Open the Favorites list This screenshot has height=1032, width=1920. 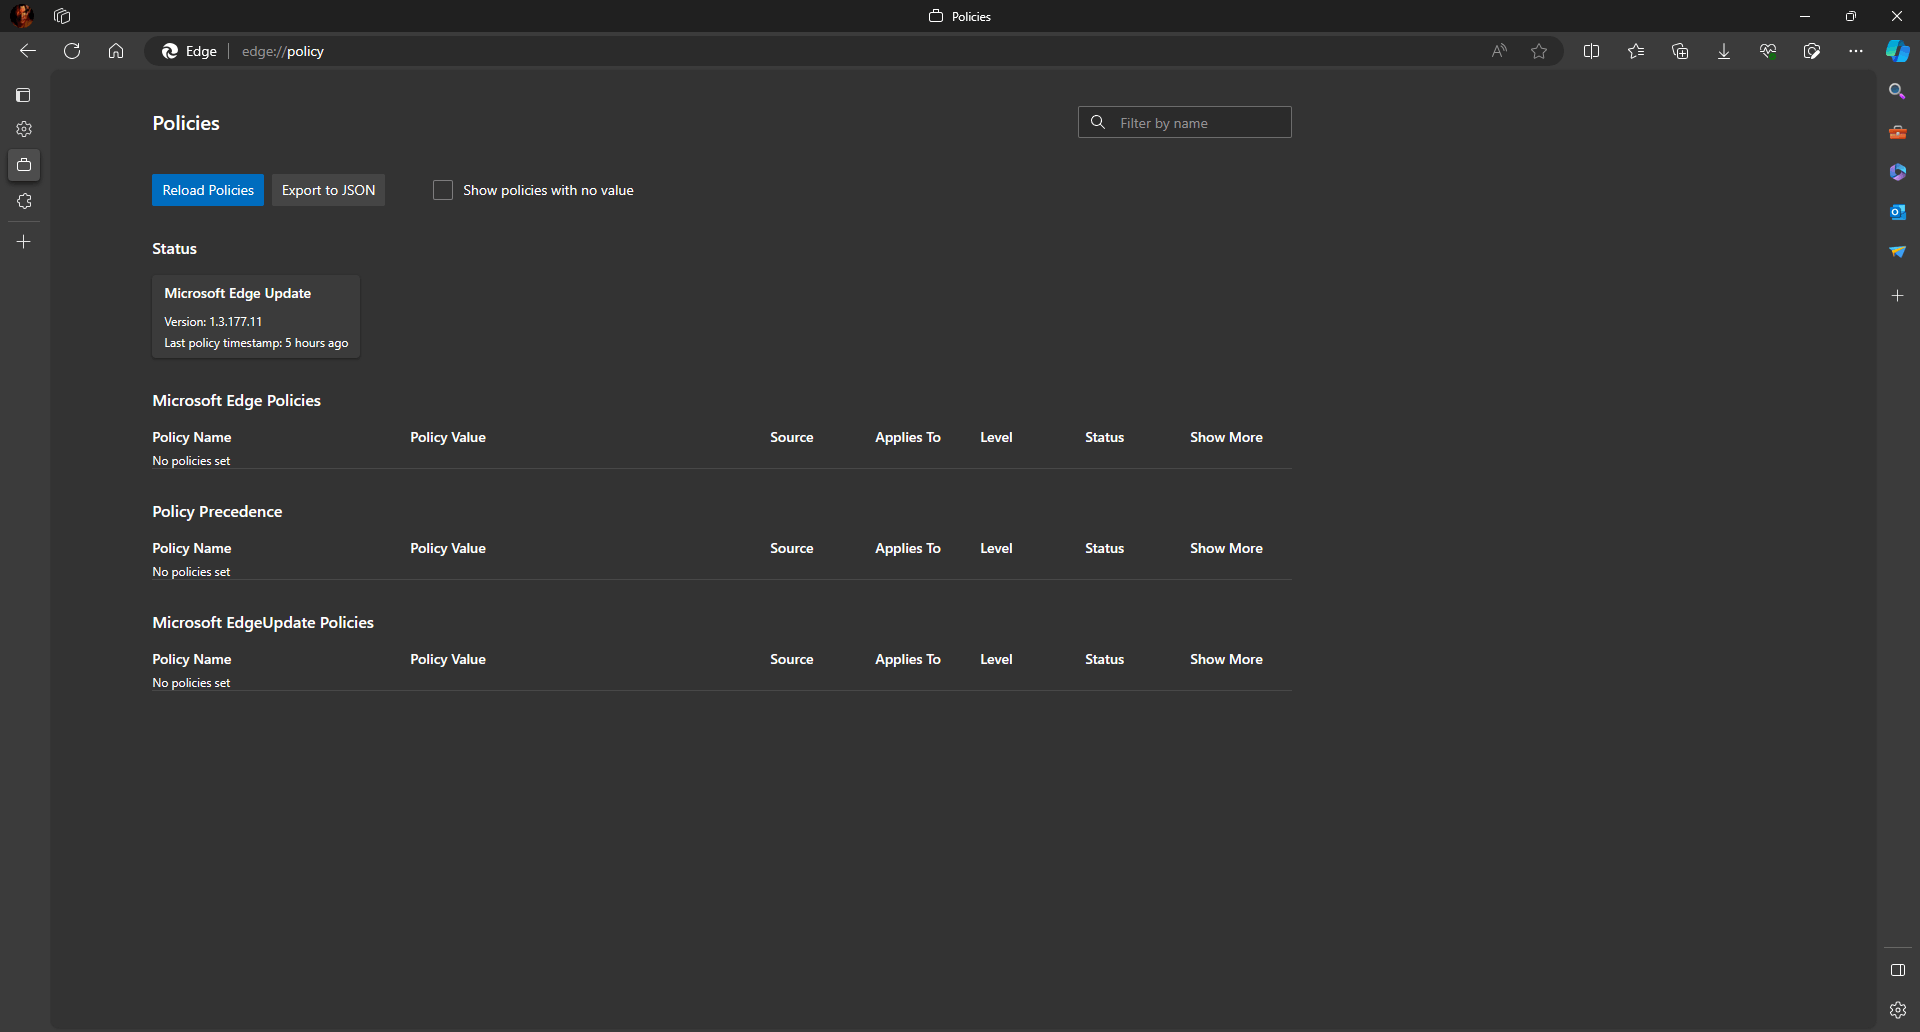(1636, 51)
